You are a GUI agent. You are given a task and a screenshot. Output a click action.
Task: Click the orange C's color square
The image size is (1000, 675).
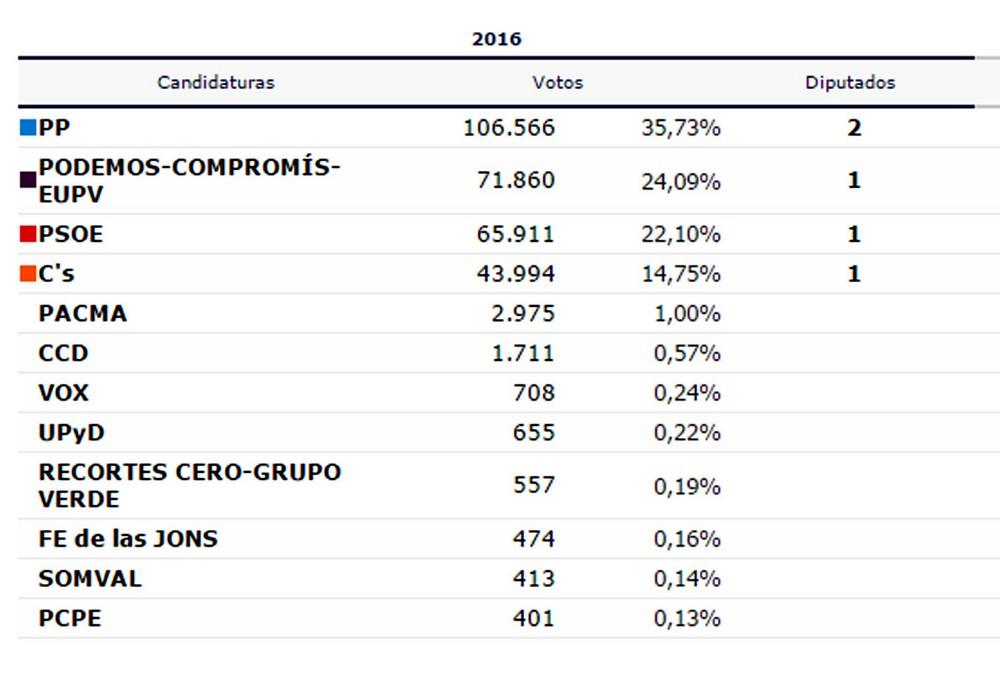point(28,274)
